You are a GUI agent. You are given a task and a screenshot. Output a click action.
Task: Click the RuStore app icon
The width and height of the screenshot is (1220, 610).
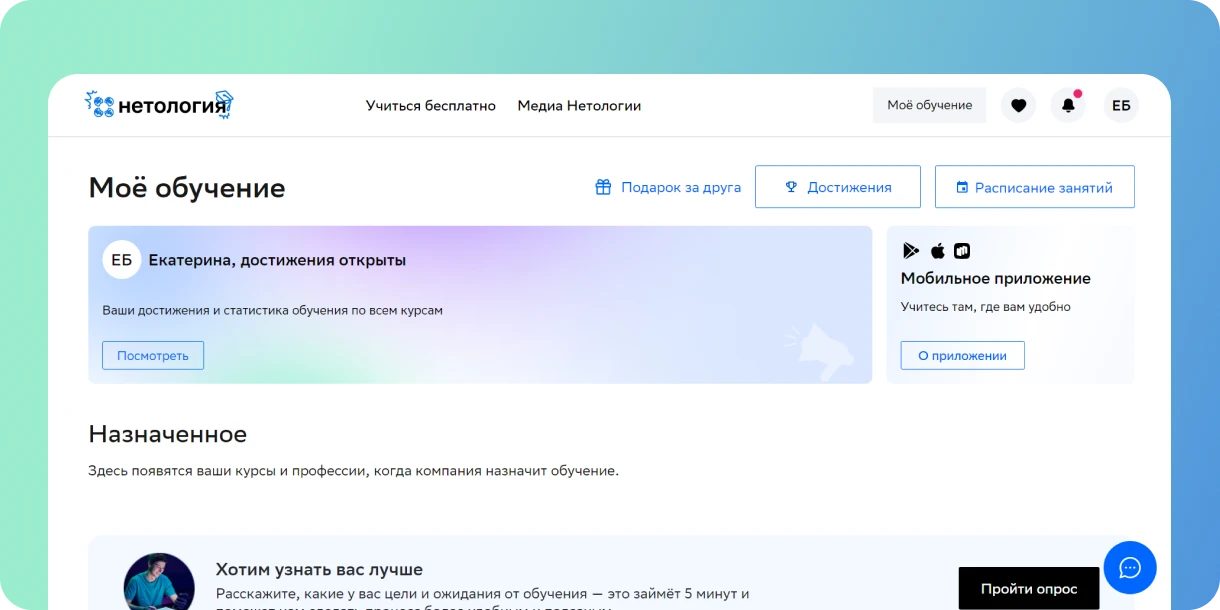(962, 251)
